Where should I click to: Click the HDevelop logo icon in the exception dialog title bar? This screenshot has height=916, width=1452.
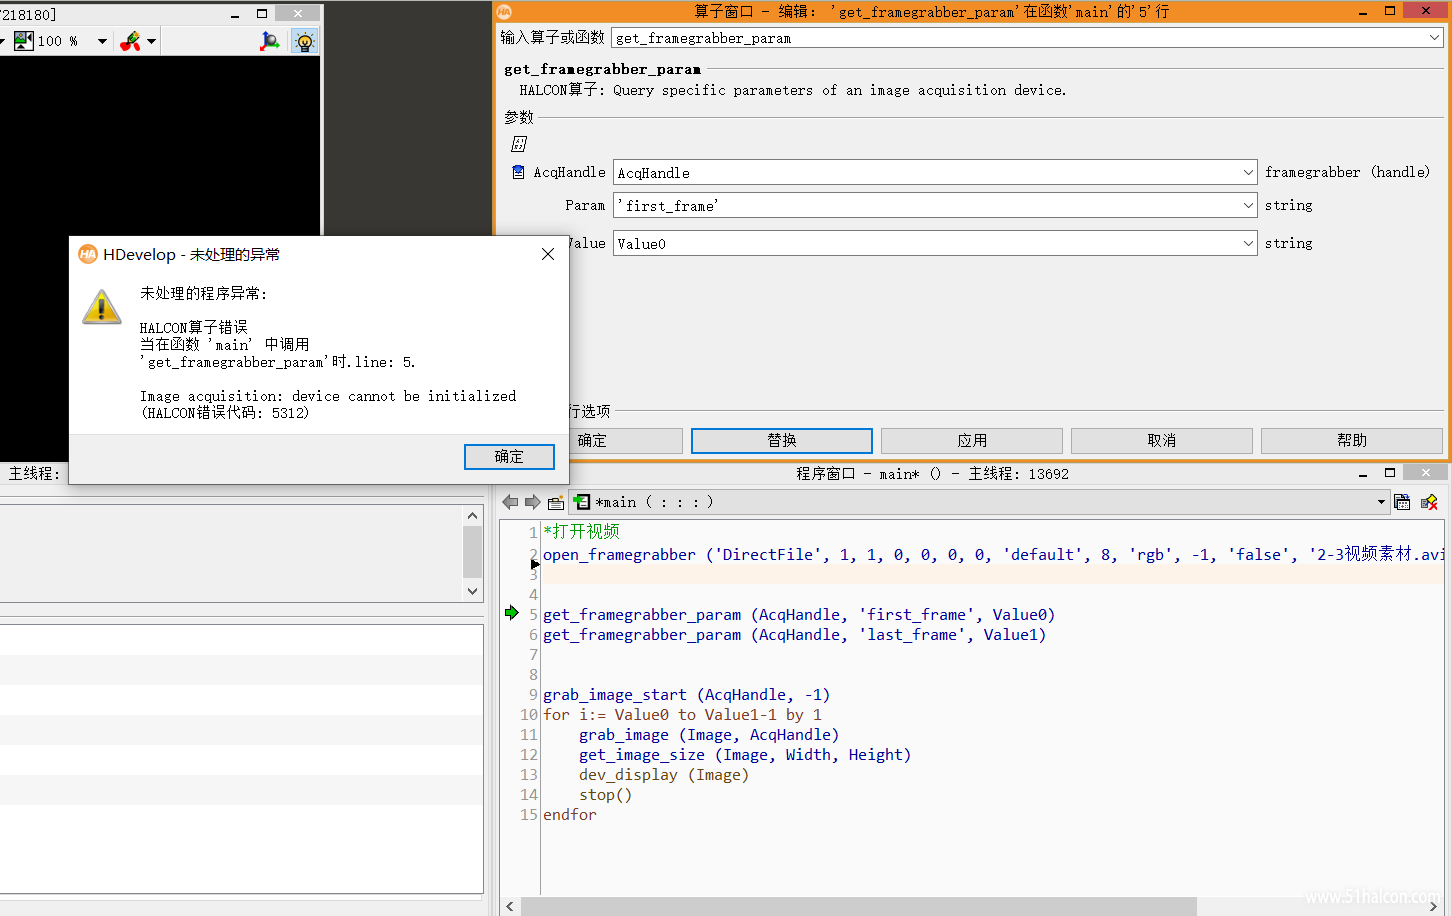click(88, 254)
